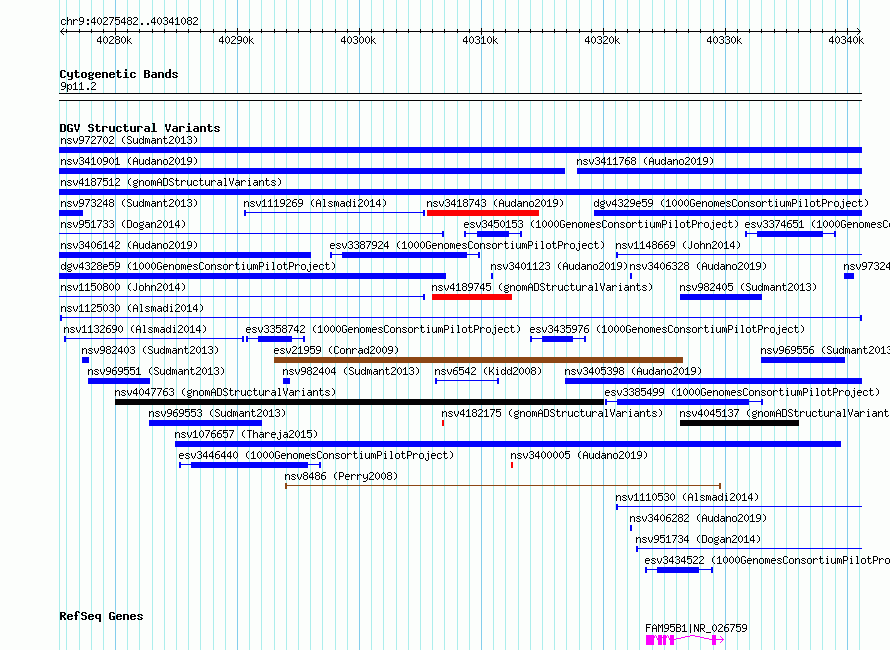This screenshot has width=890, height=650.
Task: Open nsv3400005 (Audano2019) label
Action: [579, 455]
